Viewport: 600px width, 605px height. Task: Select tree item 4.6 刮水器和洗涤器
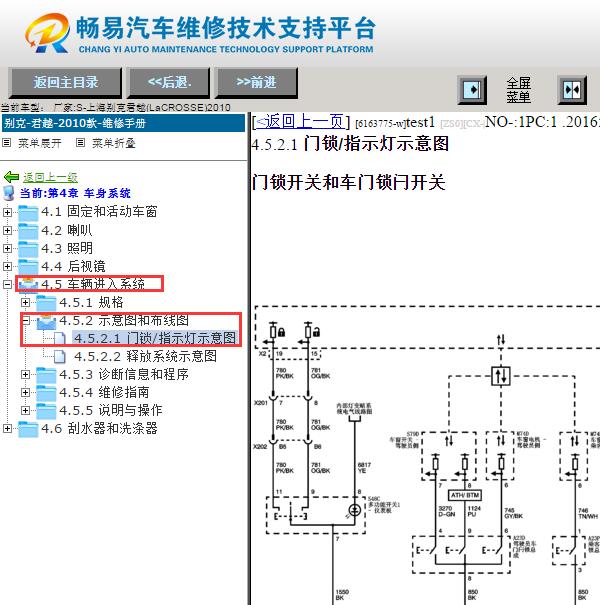99,428
